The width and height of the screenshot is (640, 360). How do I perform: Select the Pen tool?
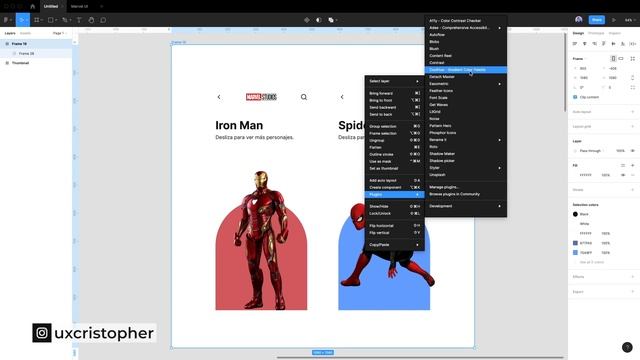coord(64,20)
